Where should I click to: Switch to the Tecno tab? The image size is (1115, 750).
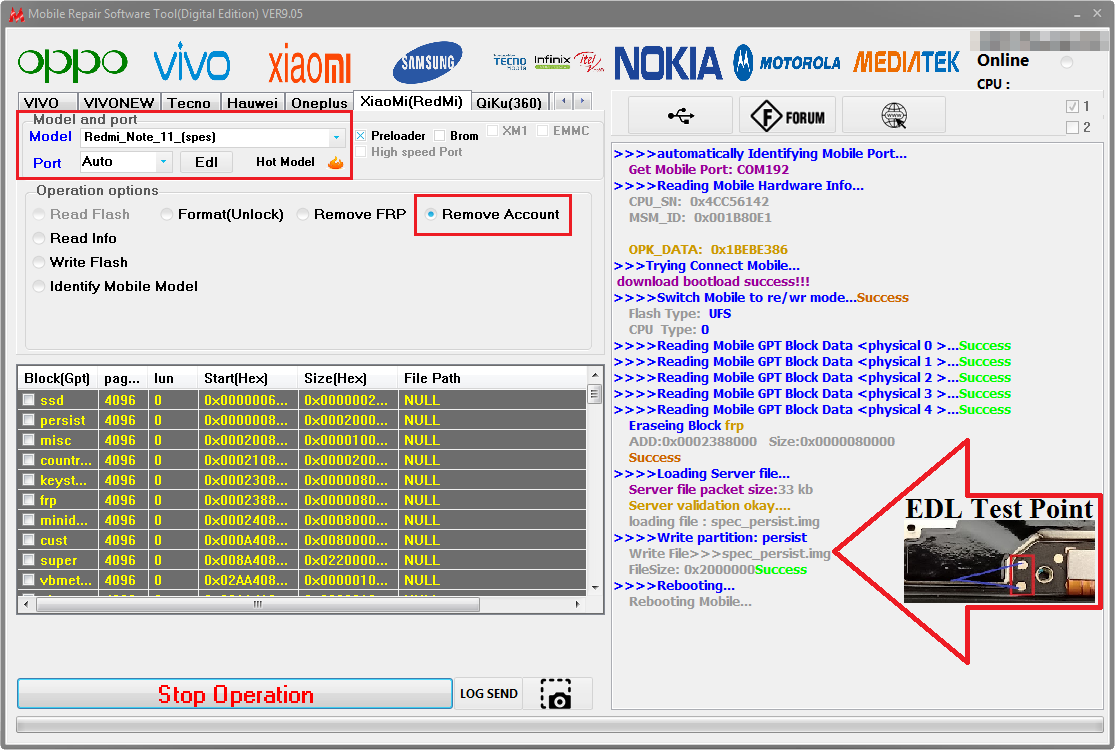point(189,103)
